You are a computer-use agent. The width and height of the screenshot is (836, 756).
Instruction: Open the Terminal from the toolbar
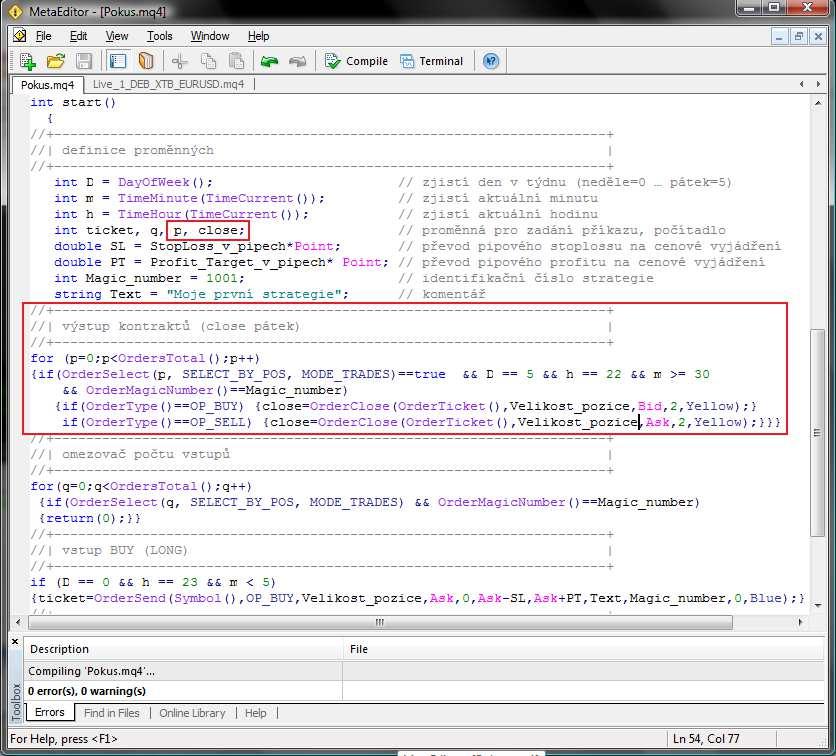pos(431,61)
